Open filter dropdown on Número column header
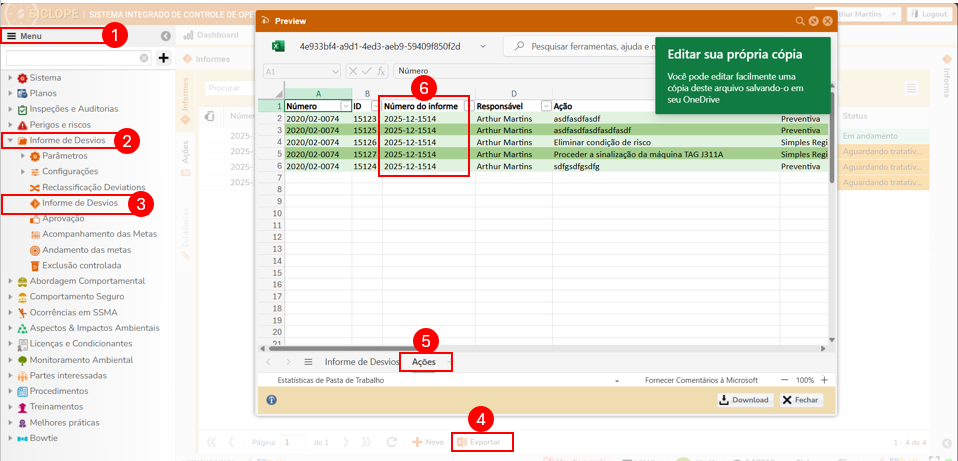This screenshot has height=461, width=958. 345,106
